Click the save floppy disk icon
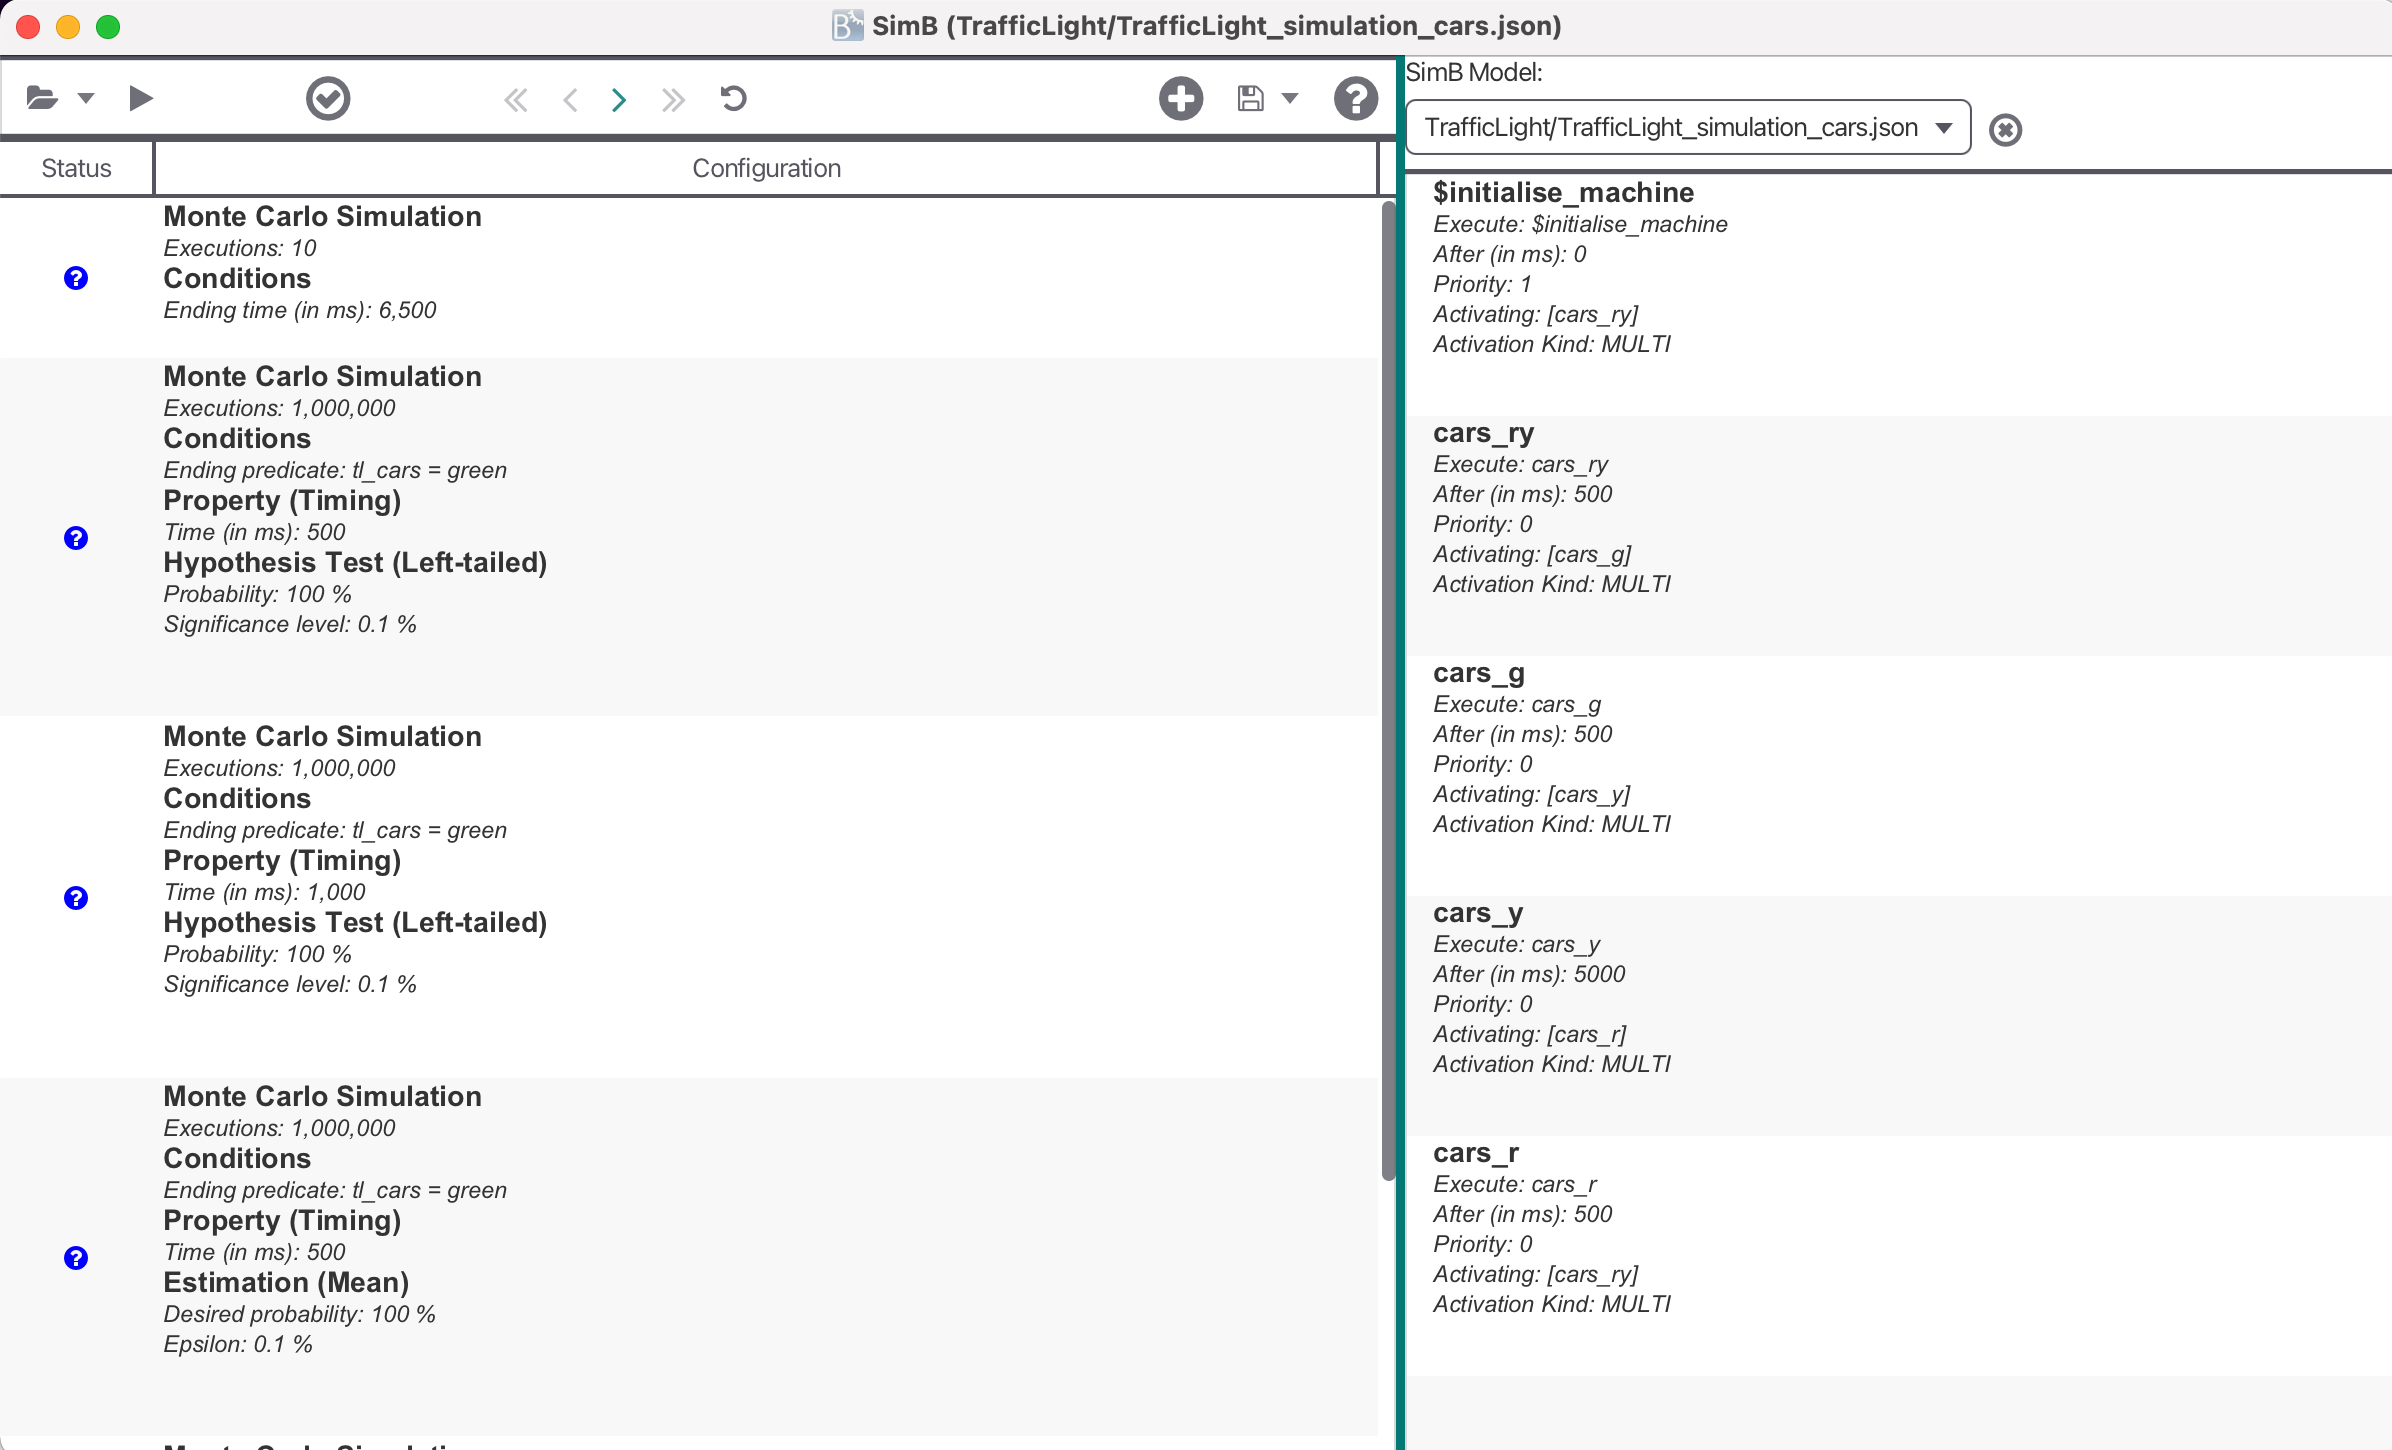2392x1450 pixels. pyautogui.click(x=1250, y=98)
